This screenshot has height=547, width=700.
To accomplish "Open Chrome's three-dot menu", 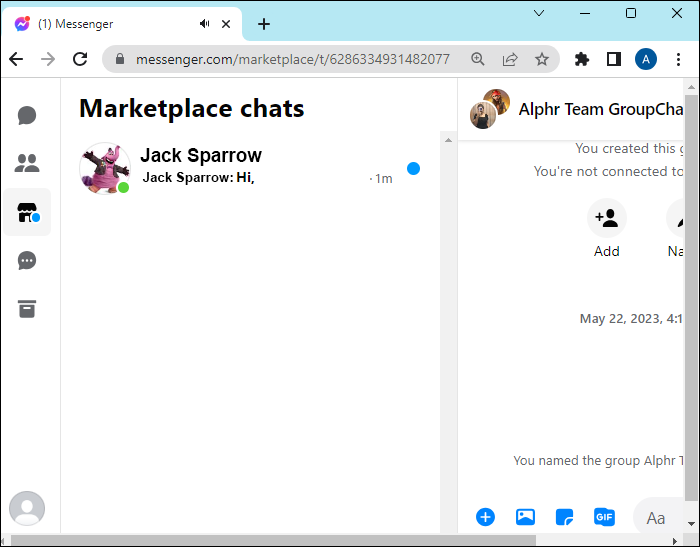I will (678, 59).
